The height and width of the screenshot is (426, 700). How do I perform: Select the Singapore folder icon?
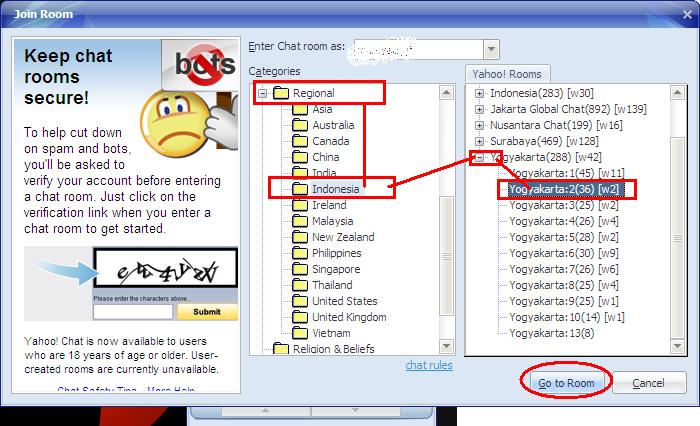pyautogui.click(x=300, y=269)
